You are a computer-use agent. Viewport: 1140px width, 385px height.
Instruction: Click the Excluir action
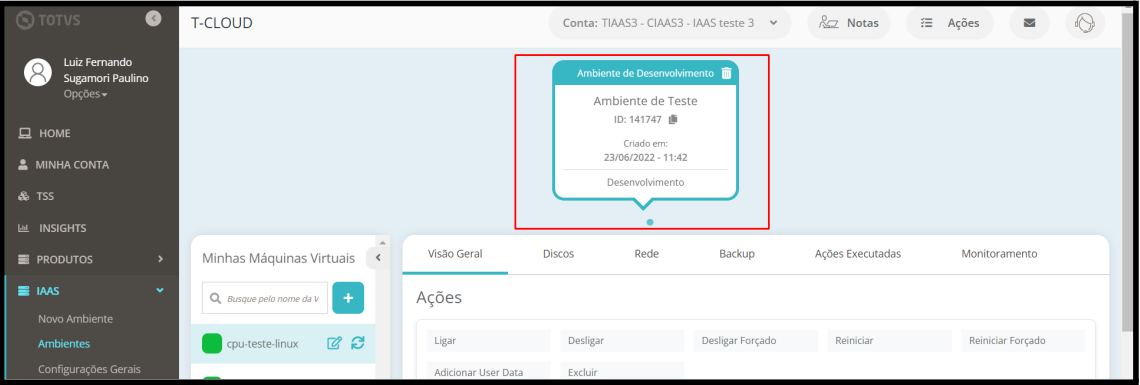(x=622, y=370)
